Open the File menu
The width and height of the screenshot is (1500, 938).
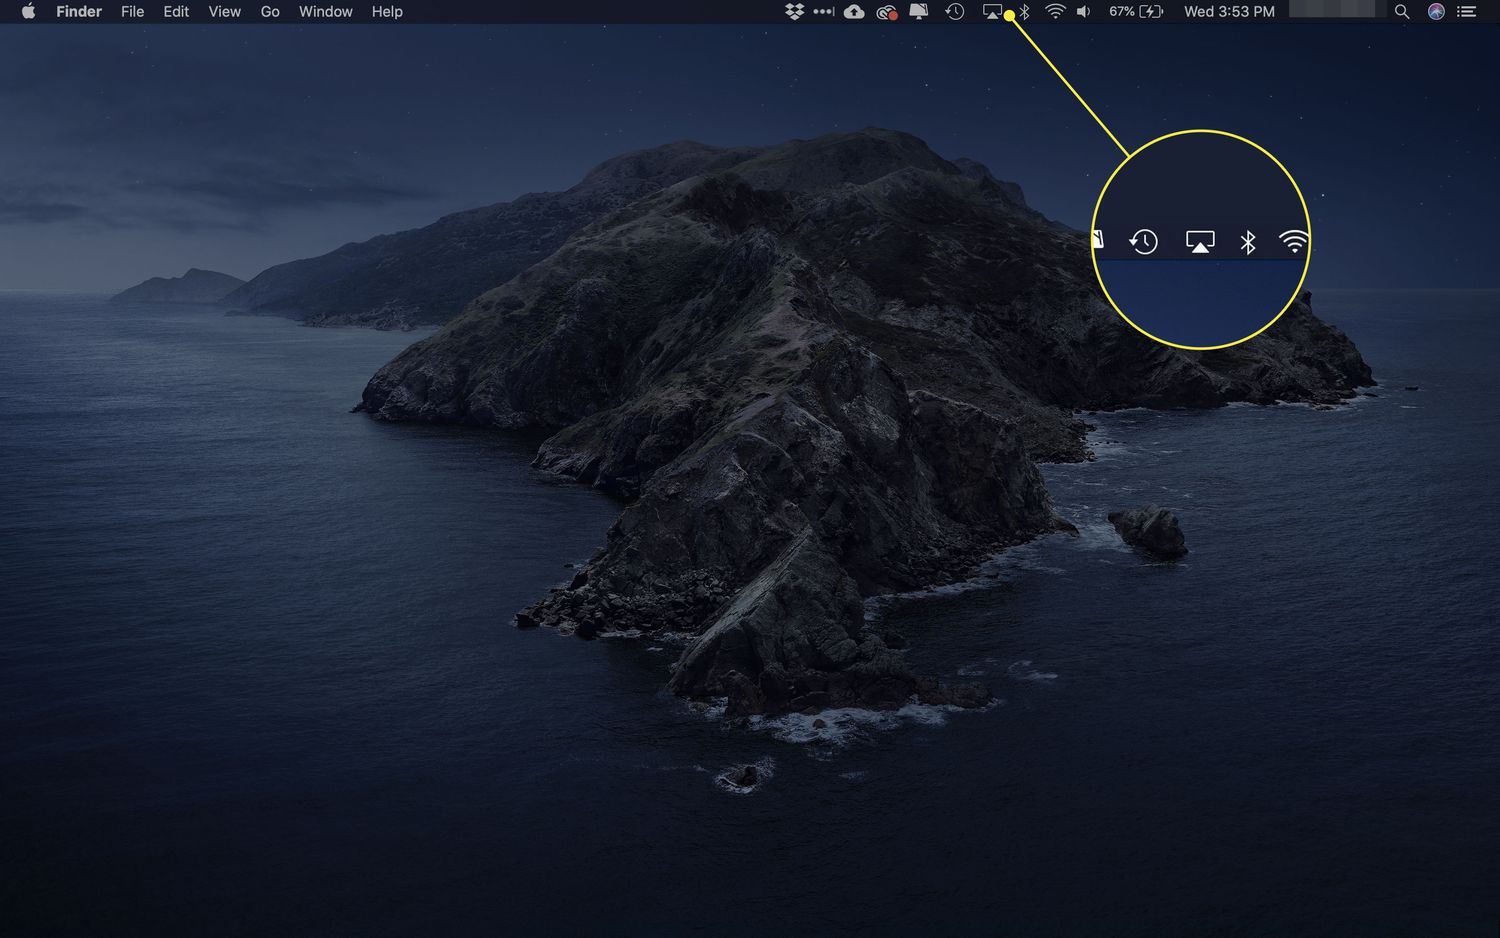click(132, 12)
